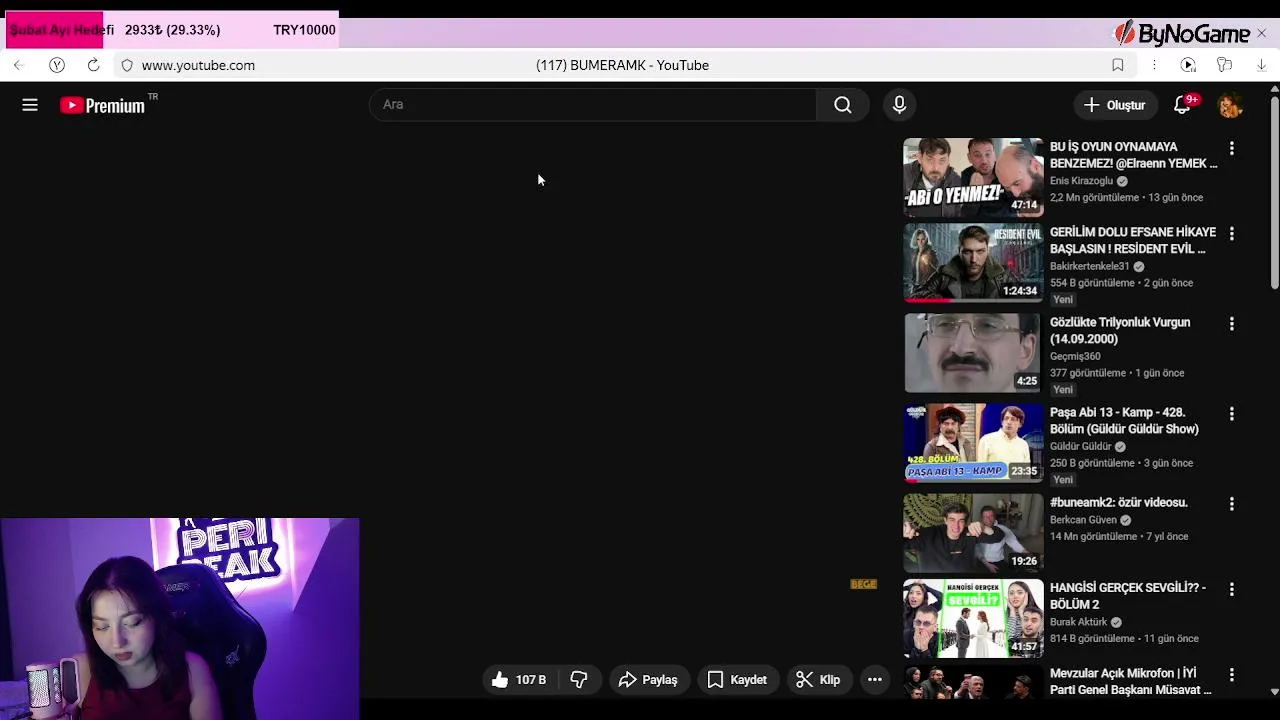Open title HANGİSİ GERÇEK SEVGİLİ?? - BÖLÜM 2

coord(1128,596)
